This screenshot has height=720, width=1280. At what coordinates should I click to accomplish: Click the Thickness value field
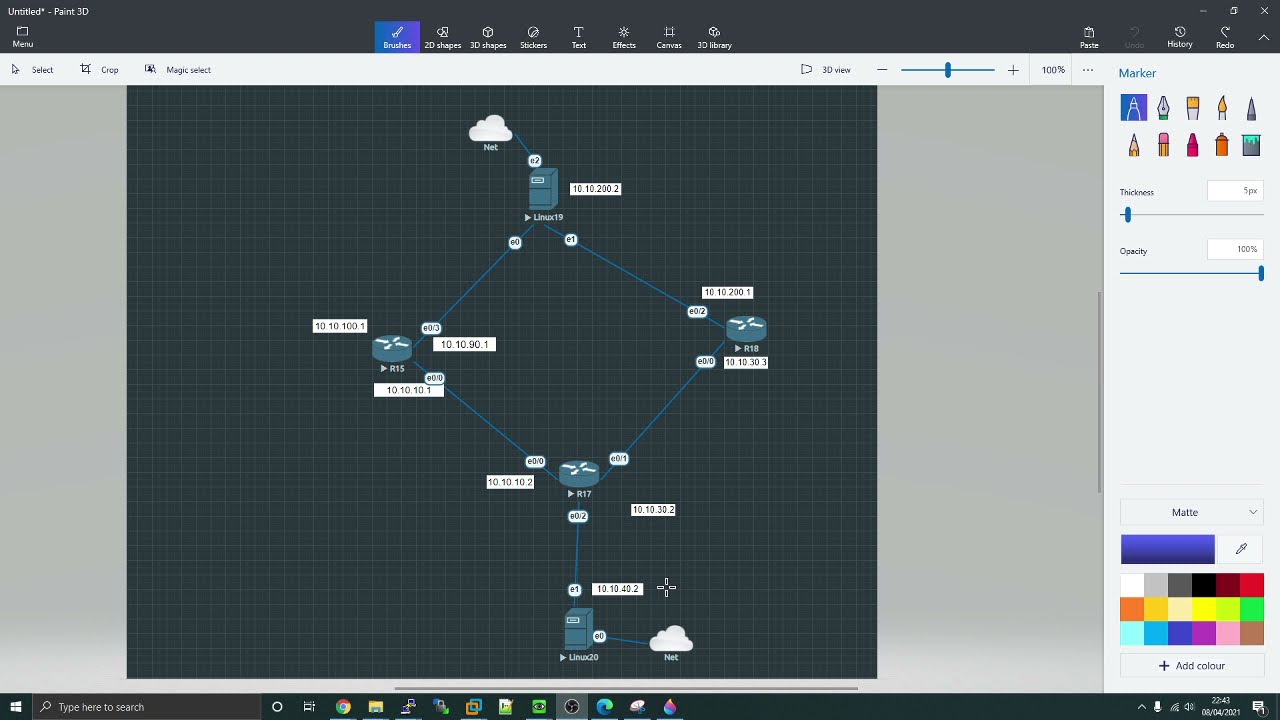pyautogui.click(x=1235, y=190)
